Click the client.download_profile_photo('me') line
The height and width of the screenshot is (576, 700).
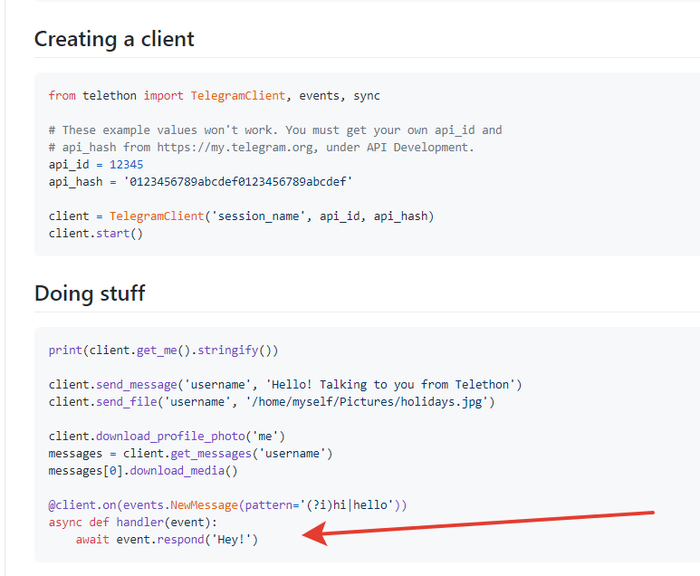tap(167, 436)
